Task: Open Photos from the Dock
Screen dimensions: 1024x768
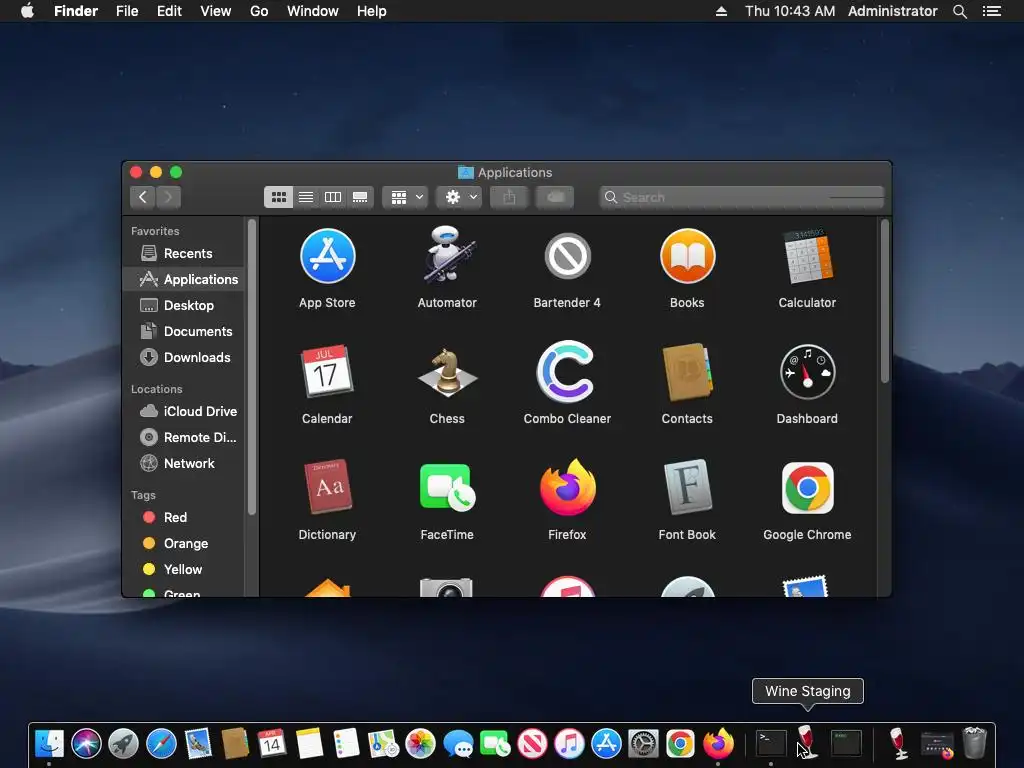Action: [421, 743]
